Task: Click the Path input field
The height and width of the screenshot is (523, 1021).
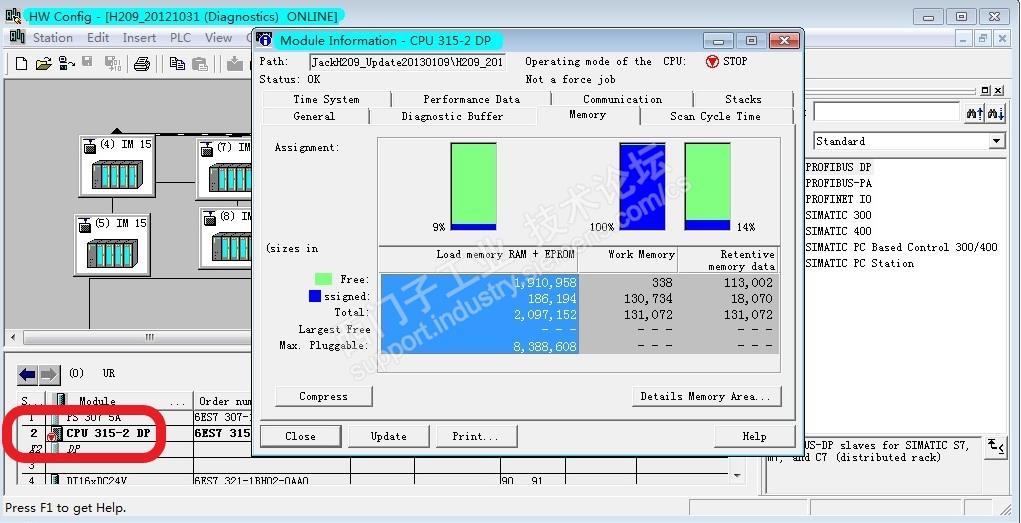Action: [x=406, y=62]
